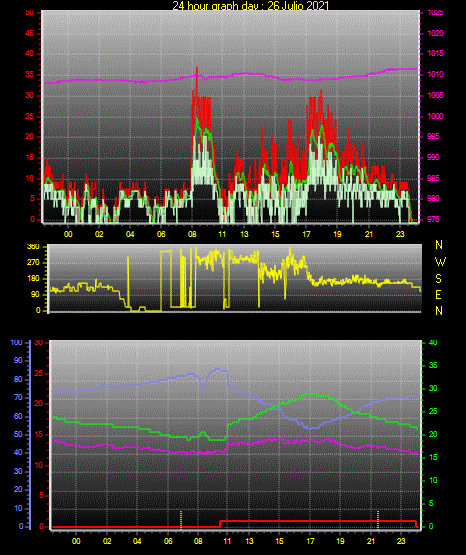Click the 270 label on wind direction axis
Viewport: 466px width, 555px height.
(x=33, y=263)
